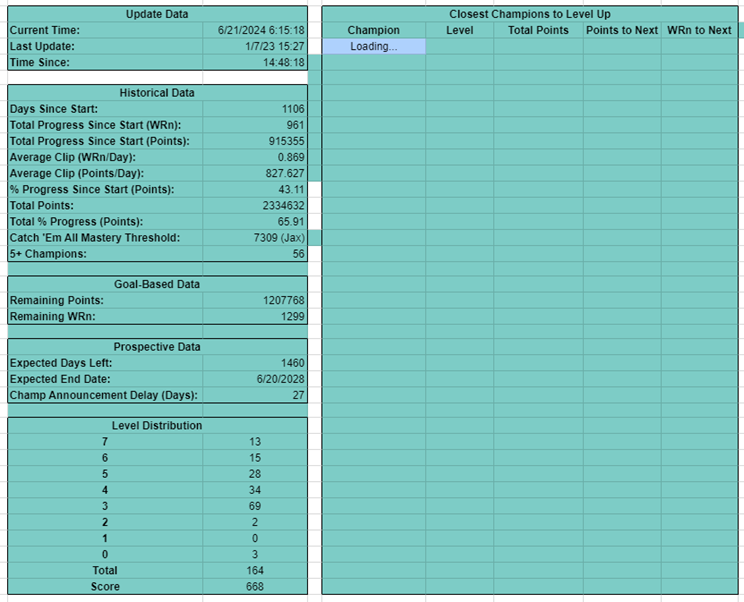This screenshot has height=602, width=744.
Task: Click the level 6 count cell showing 15
Action: click(255, 458)
